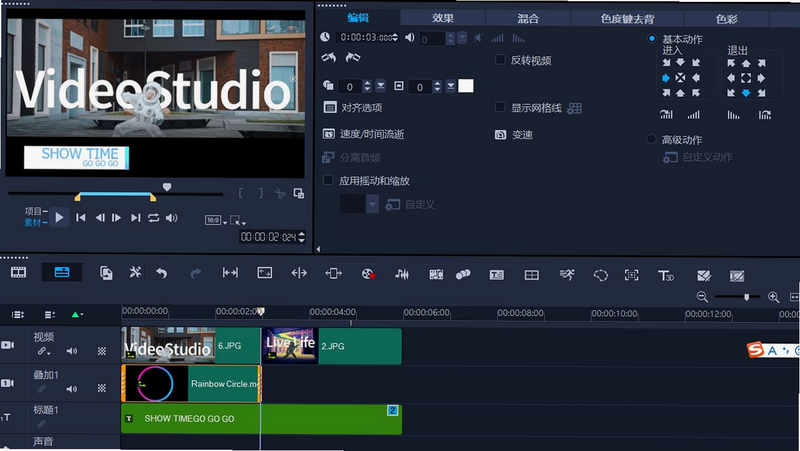Click the undo arrow in timeline toolbar
Viewport: 800px width, 451px height.
coord(162,274)
